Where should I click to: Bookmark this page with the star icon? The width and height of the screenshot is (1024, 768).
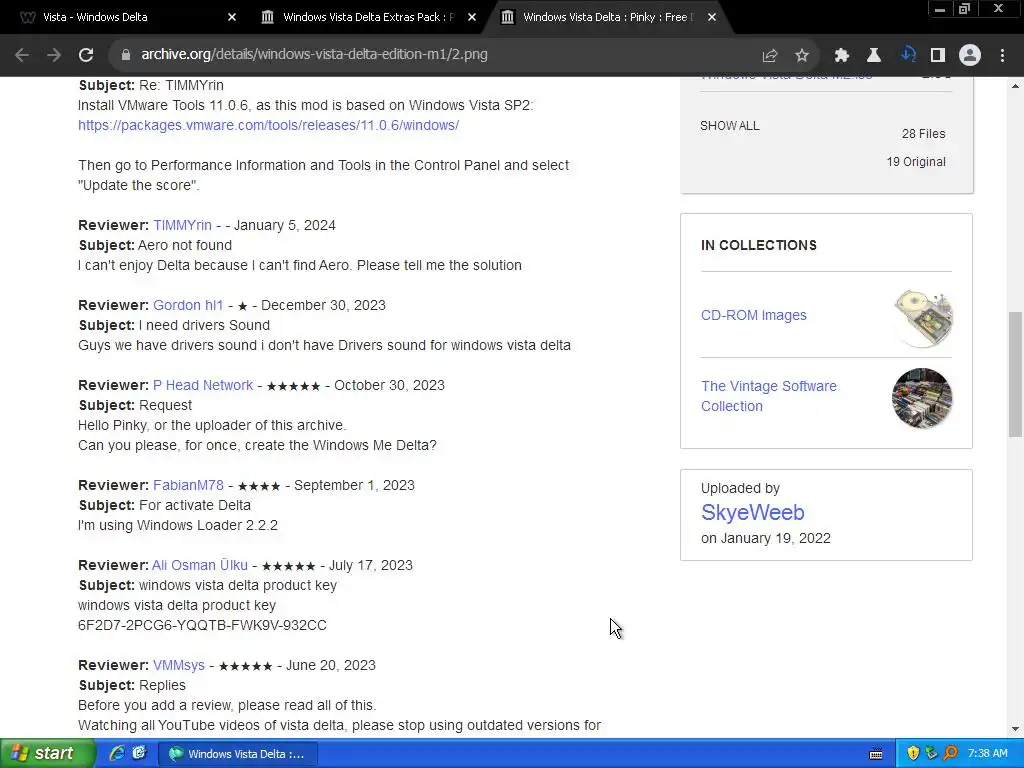(x=802, y=55)
